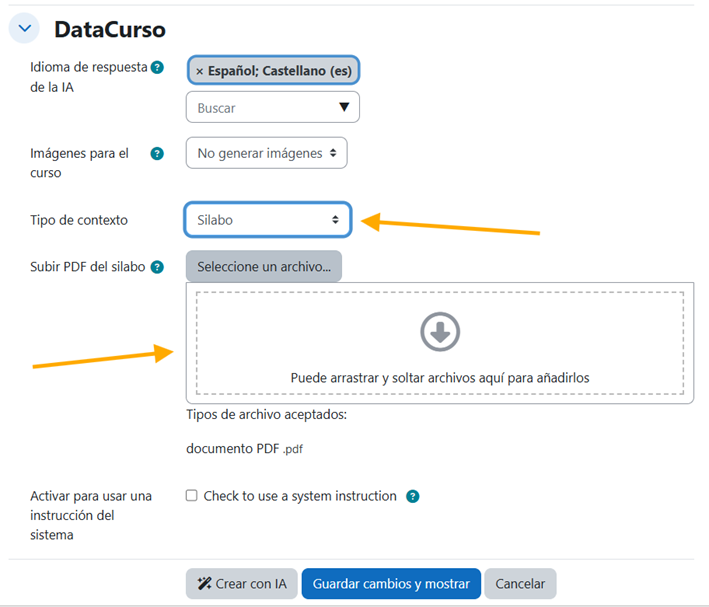Click the Crear con IA button
This screenshot has width=709, height=607.
(241, 584)
